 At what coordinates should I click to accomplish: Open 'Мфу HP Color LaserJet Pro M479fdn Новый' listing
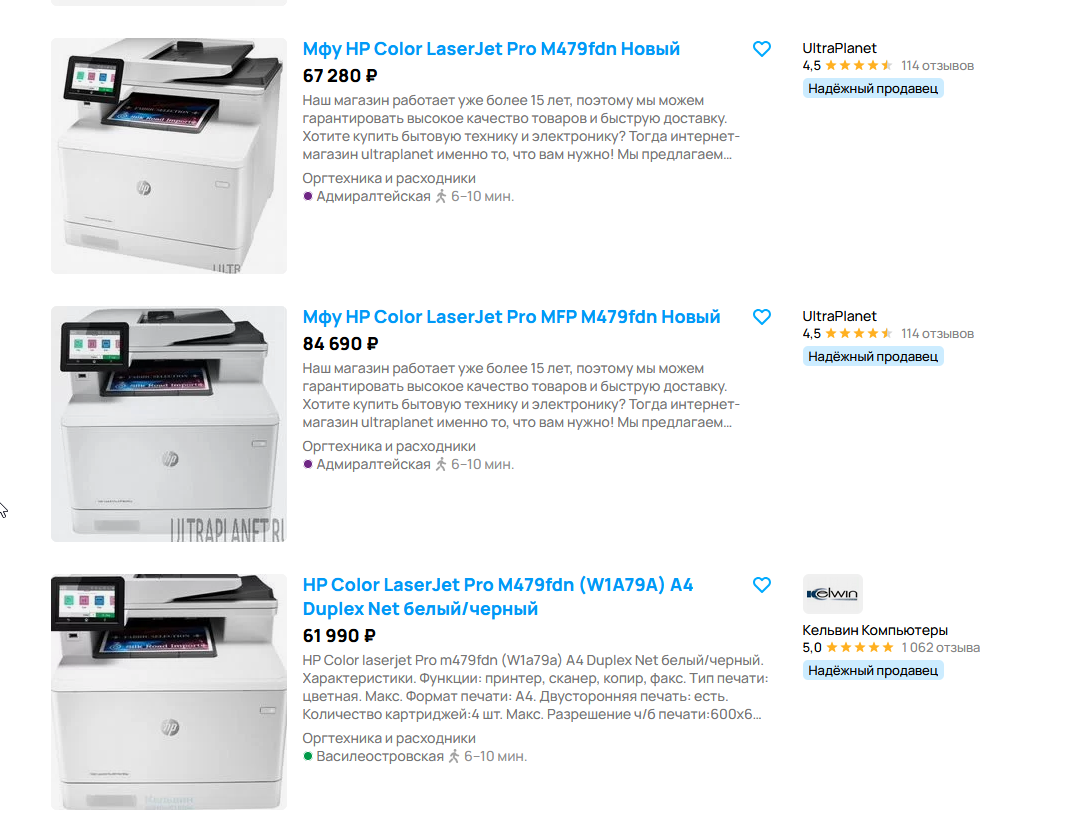click(491, 49)
